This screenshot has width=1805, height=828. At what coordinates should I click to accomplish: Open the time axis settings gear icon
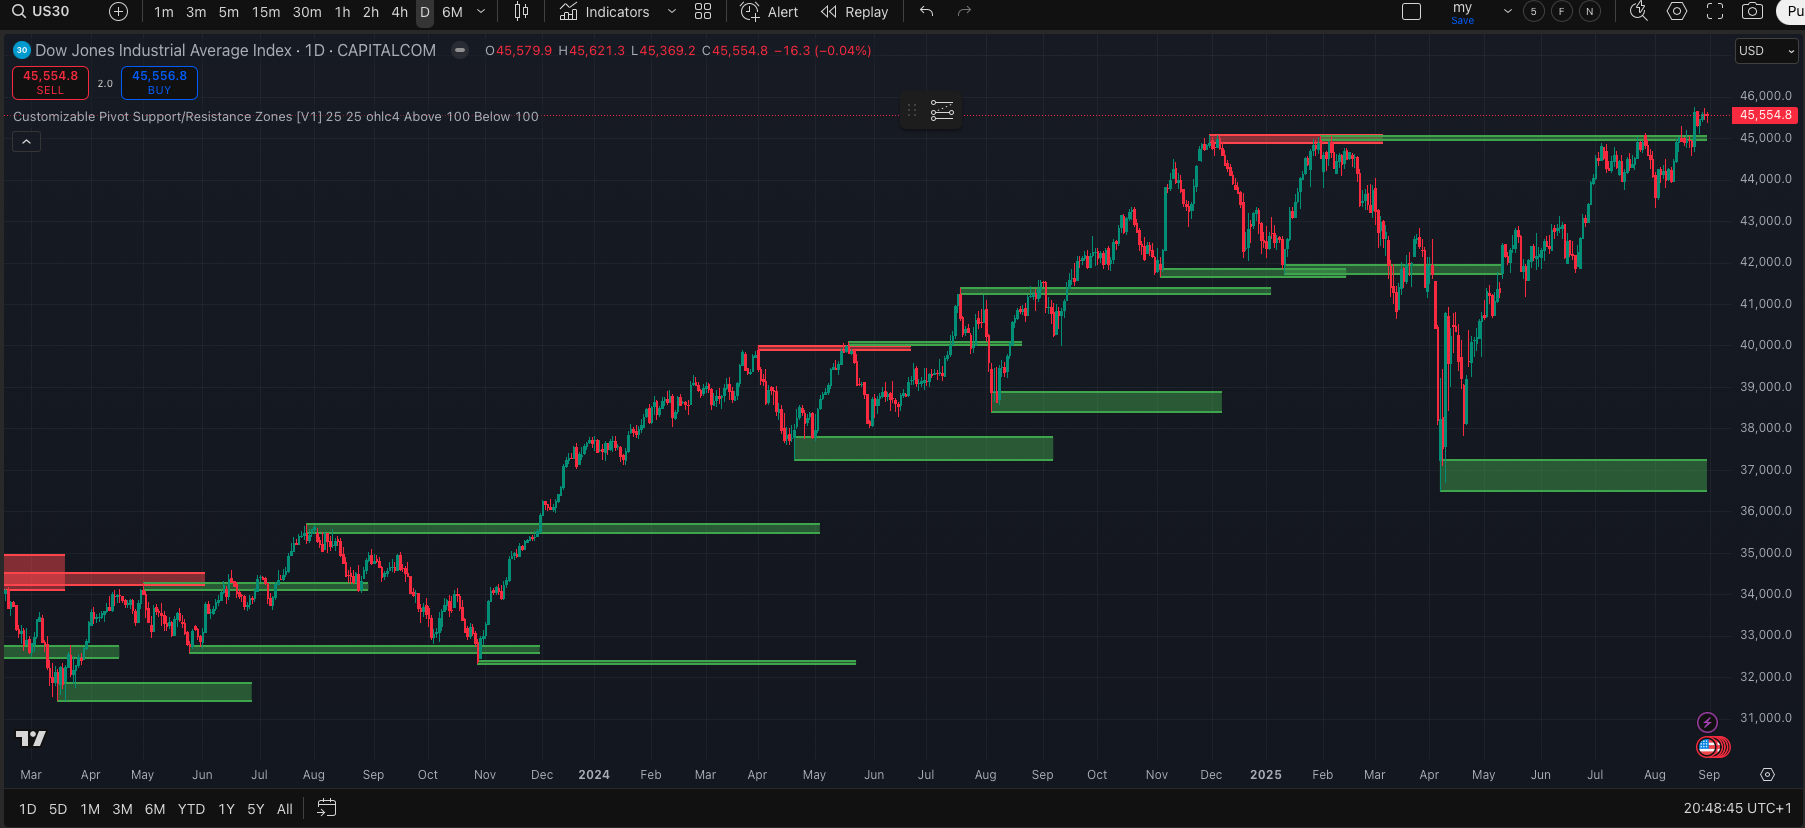pyautogui.click(x=1768, y=775)
